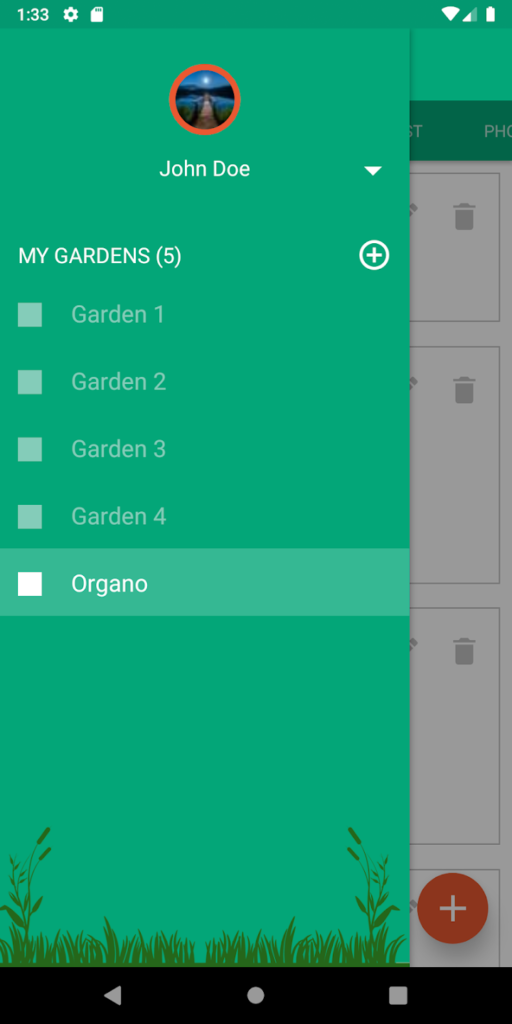Click the first card's trash delete icon
Image resolution: width=512 pixels, height=1024 pixels.
click(x=464, y=216)
